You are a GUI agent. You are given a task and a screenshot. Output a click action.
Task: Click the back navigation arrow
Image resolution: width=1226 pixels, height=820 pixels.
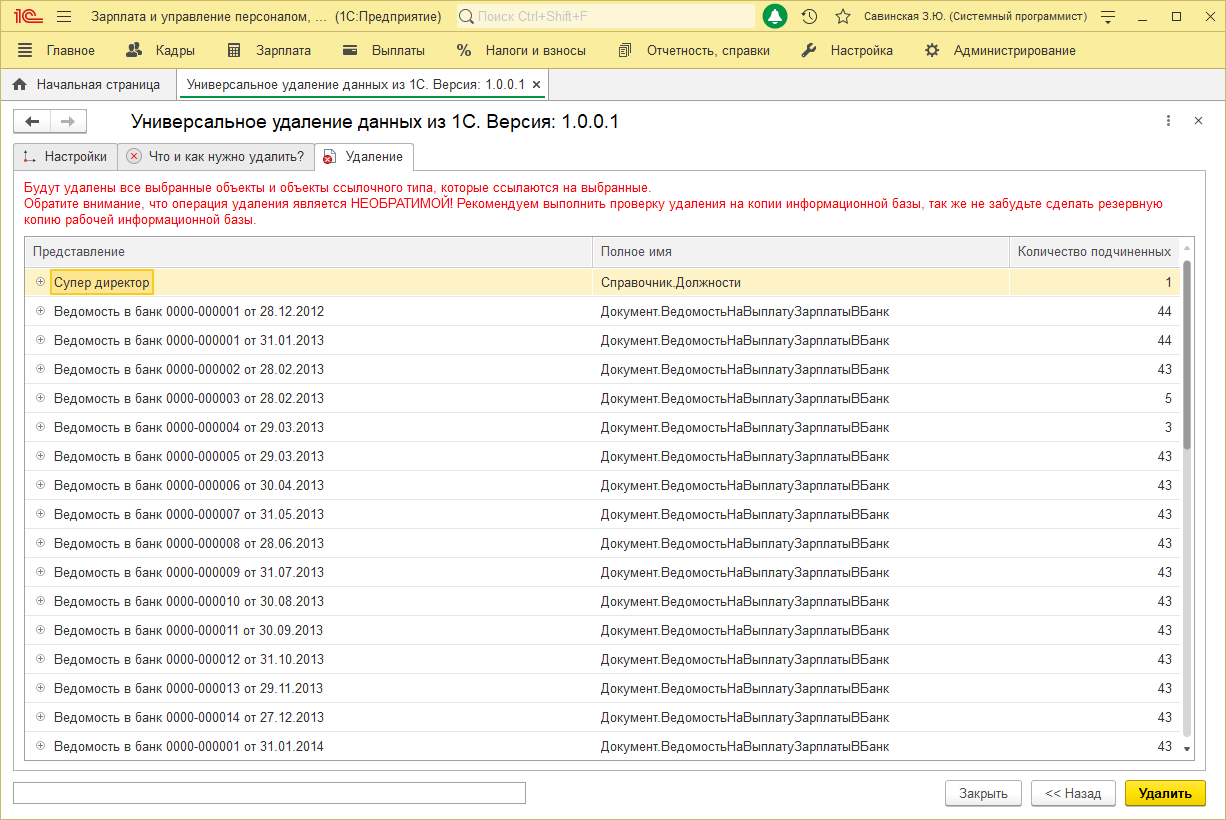[x=32, y=121]
